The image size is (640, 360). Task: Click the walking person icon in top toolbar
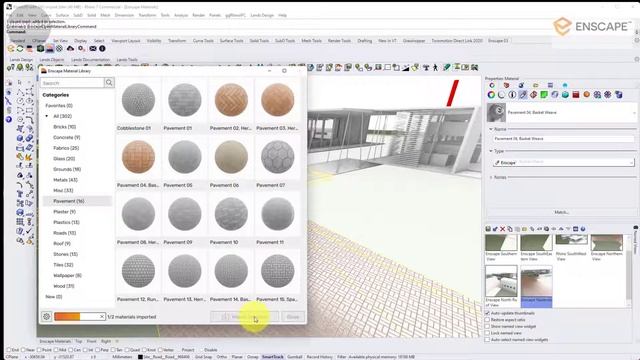pos(436,67)
